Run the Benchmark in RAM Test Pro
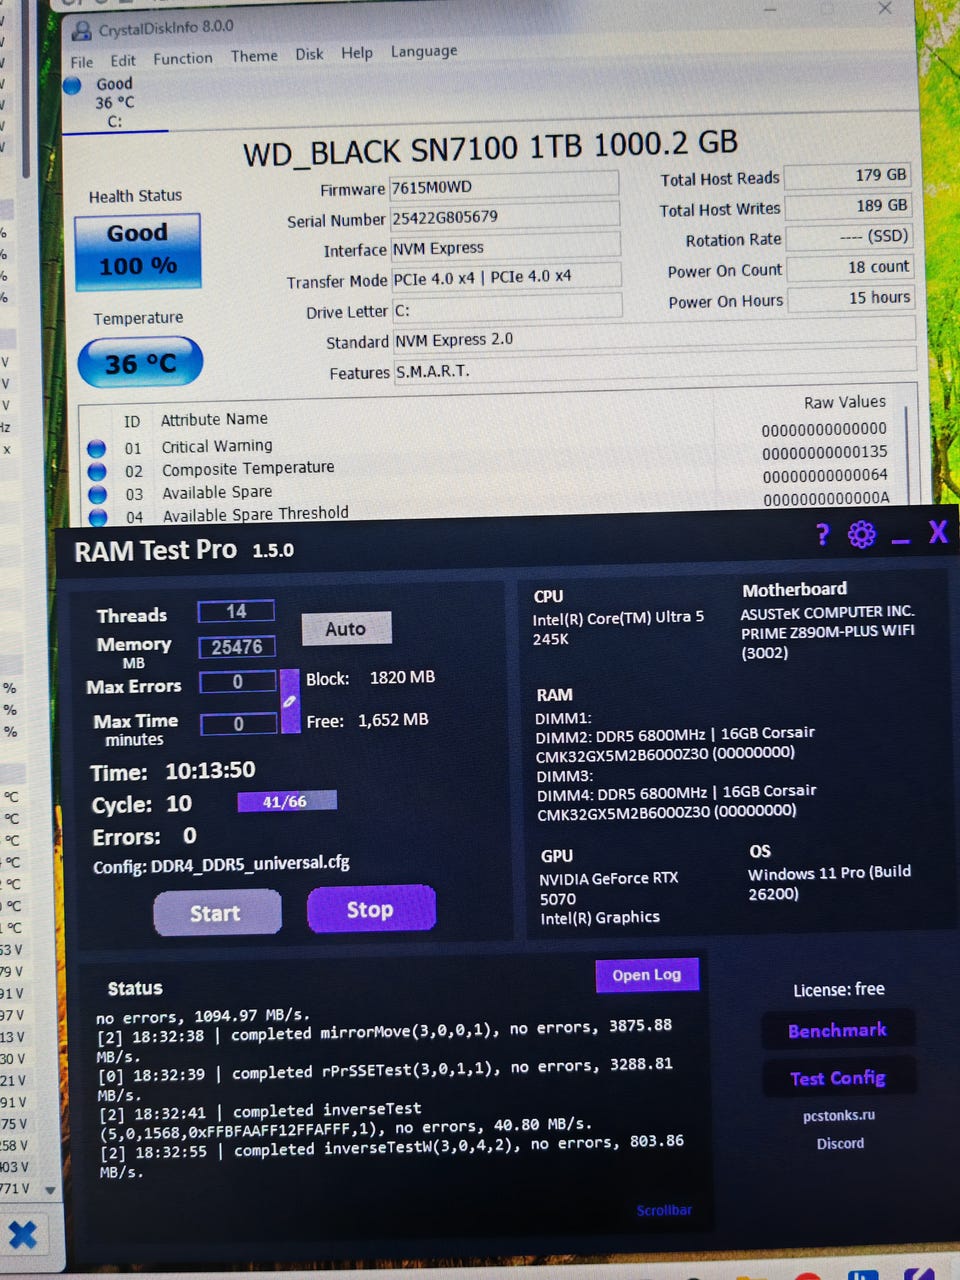Viewport: 960px width, 1280px height. pos(837,1030)
